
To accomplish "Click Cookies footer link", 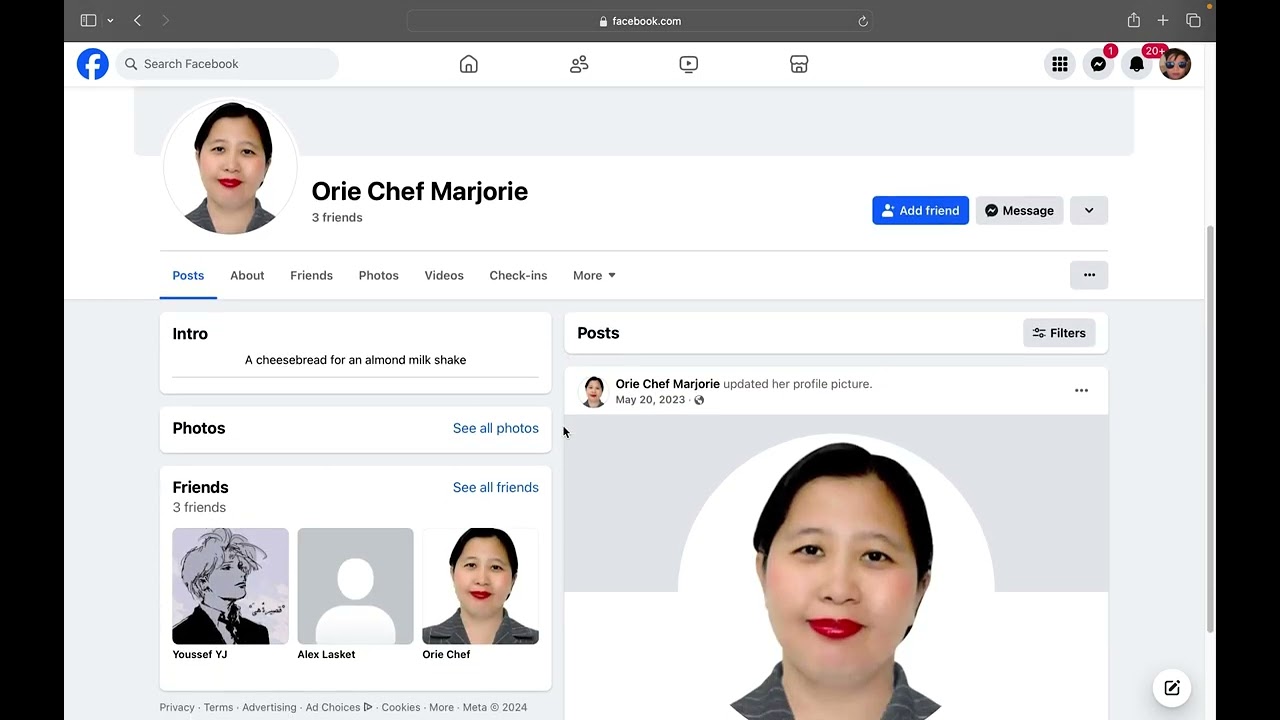I will (x=401, y=707).
